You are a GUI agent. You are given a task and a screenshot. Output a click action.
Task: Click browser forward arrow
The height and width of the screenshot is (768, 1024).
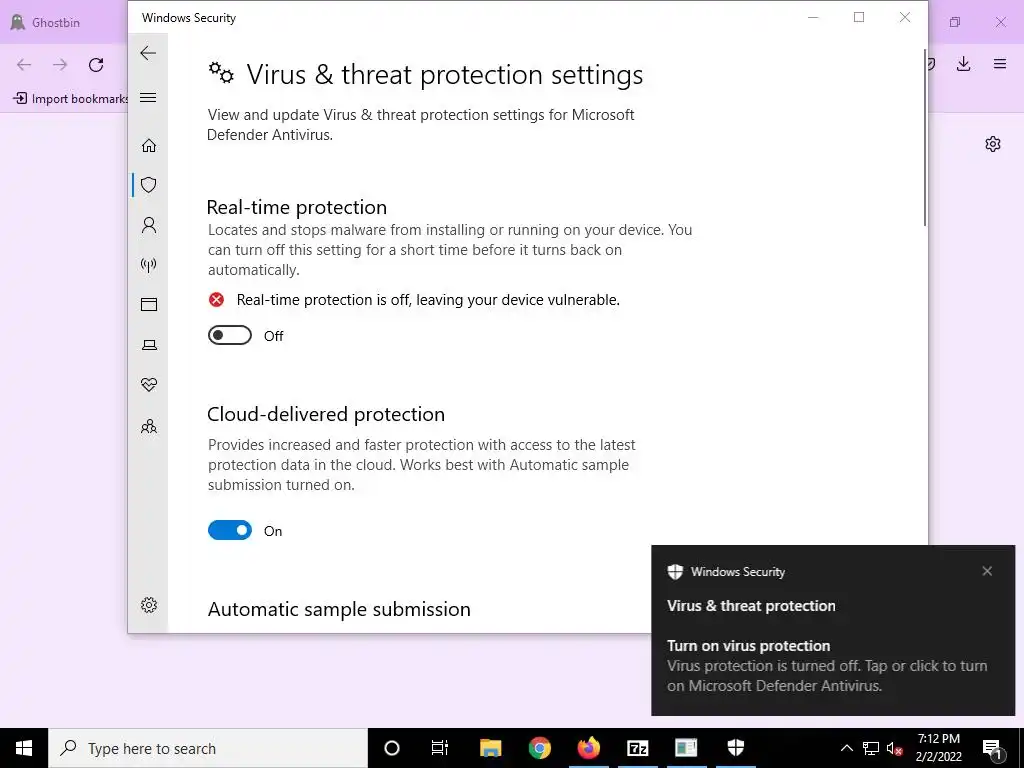point(60,65)
